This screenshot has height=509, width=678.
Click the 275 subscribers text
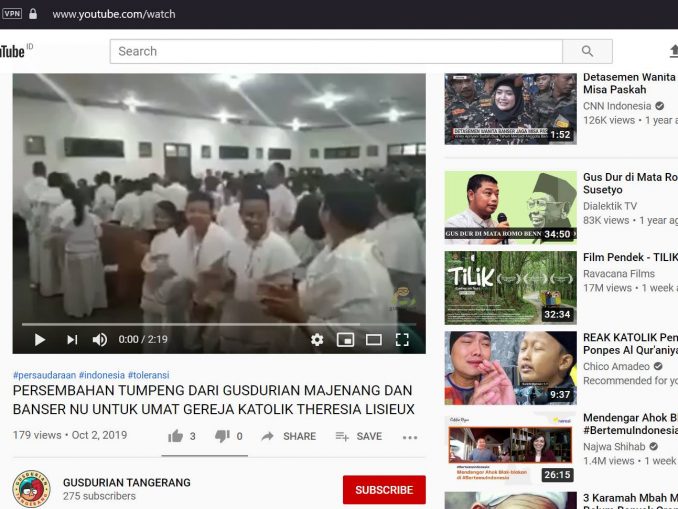coord(99,496)
